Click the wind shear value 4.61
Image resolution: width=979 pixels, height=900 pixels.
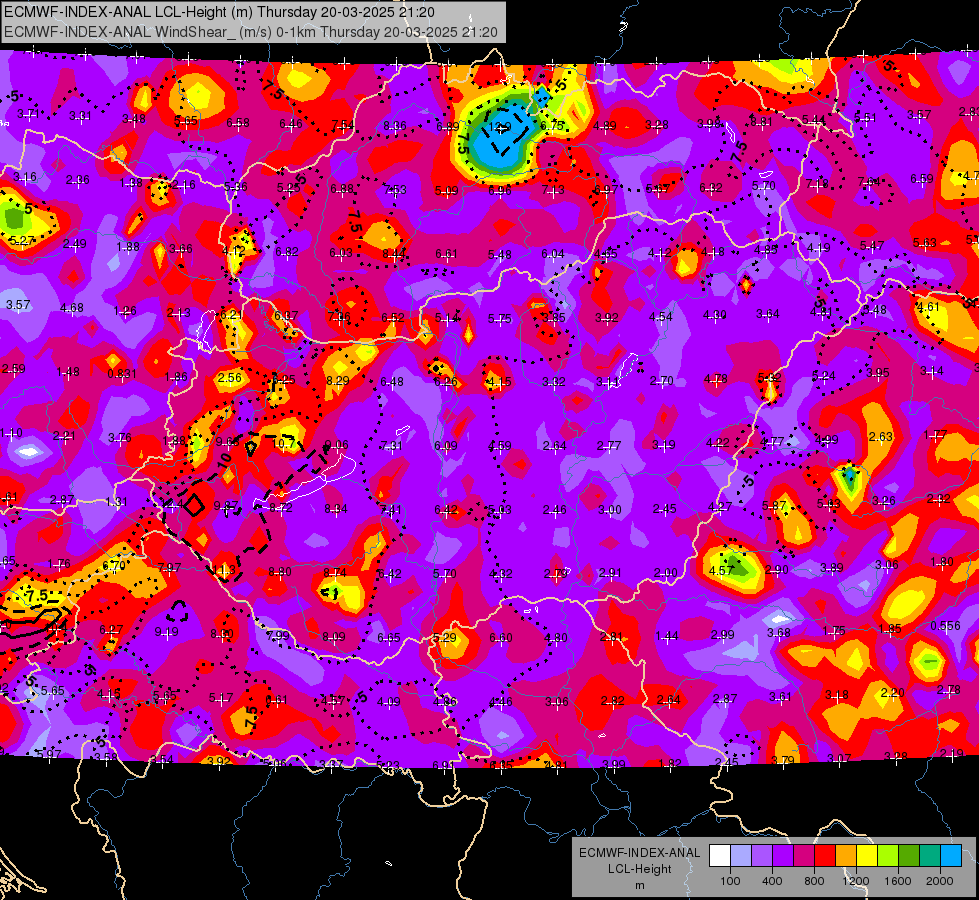pyautogui.click(x=928, y=307)
